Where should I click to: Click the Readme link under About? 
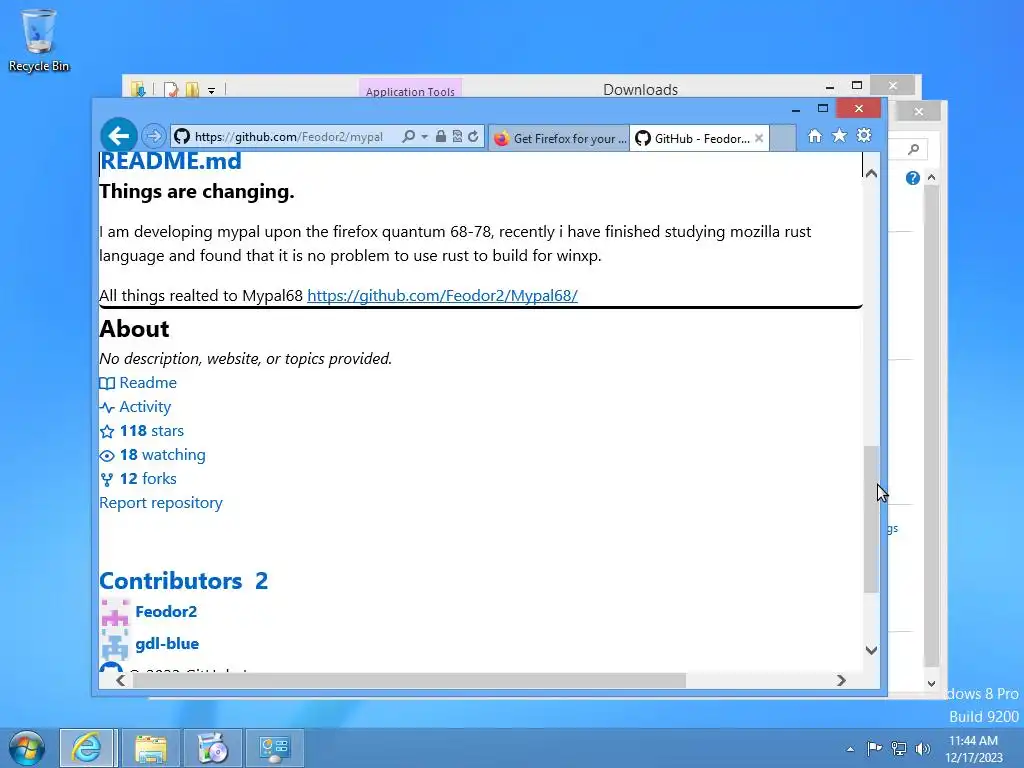pos(148,383)
